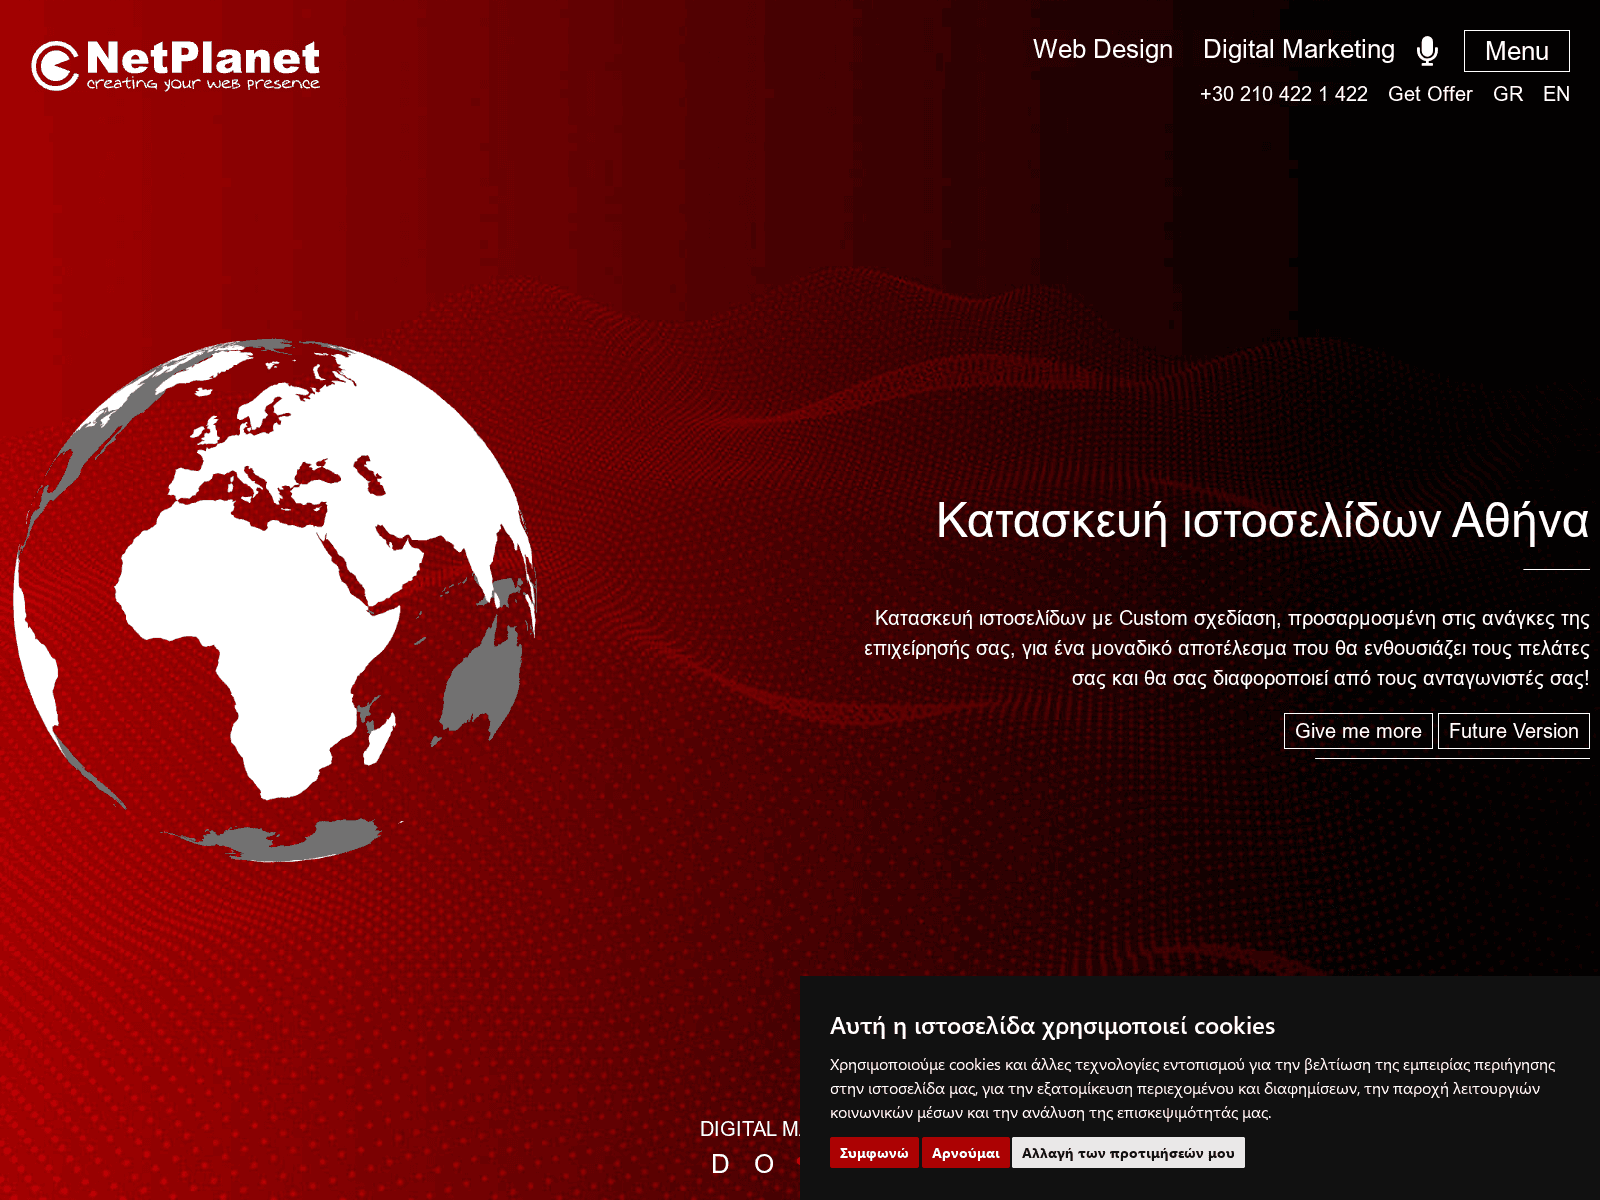1600x1200 pixels.
Task: Open the Menu button
Action: [x=1516, y=51]
